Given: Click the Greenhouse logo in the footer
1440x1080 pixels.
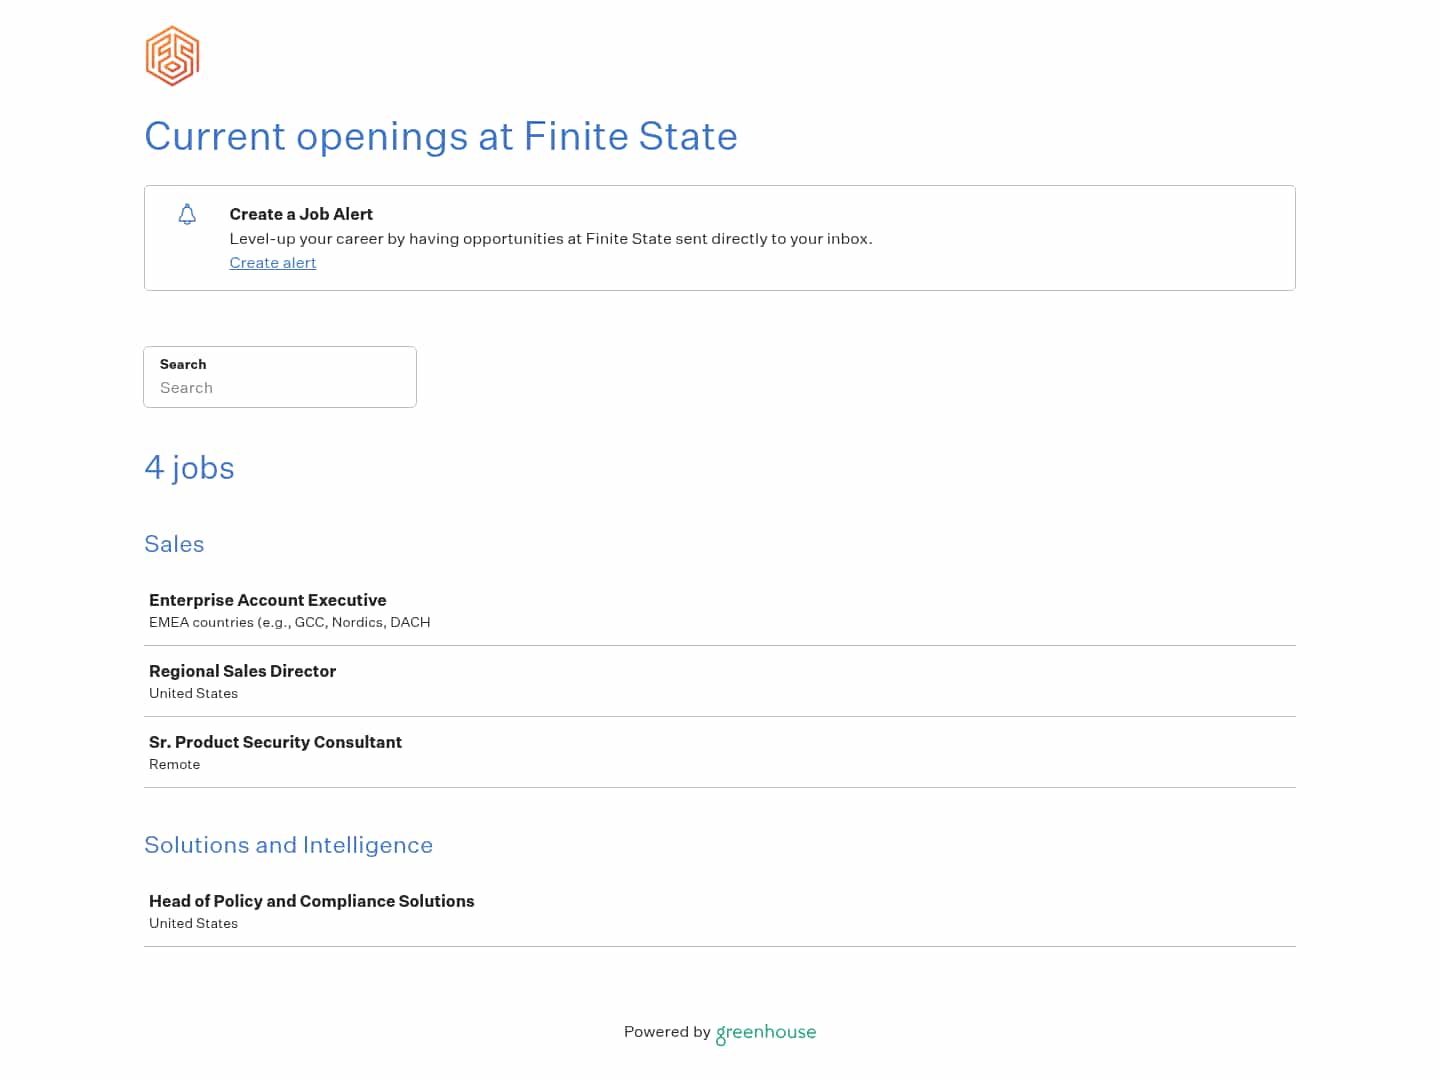Looking at the screenshot, I should tap(765, 1033).
